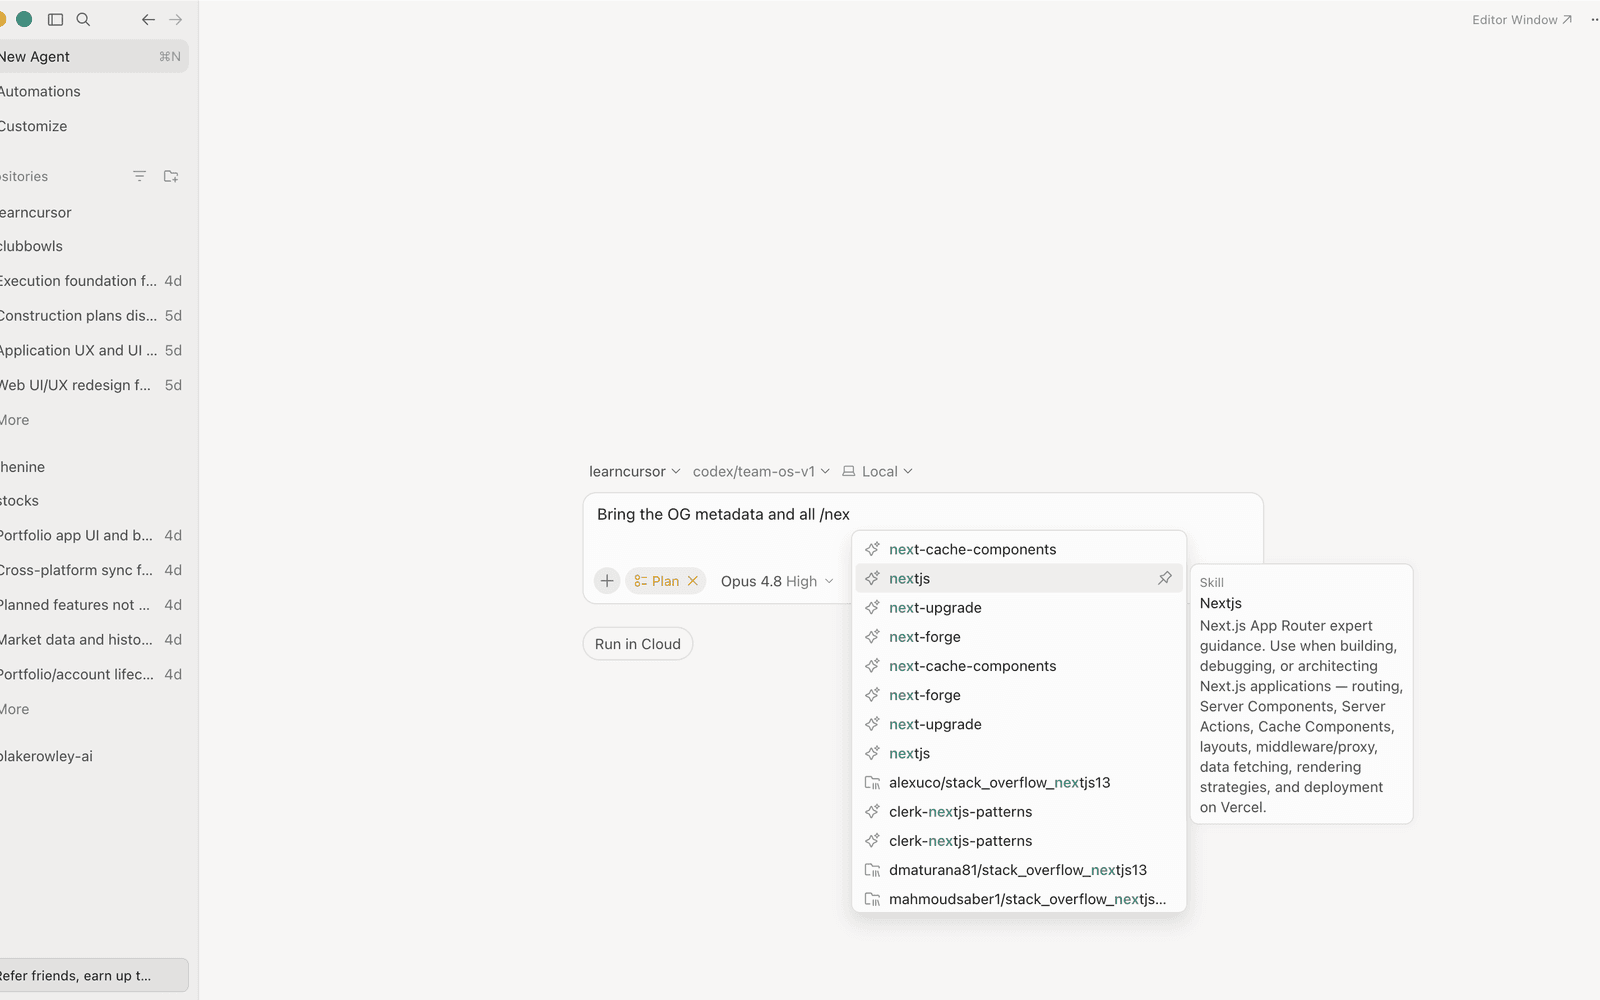The height and width of the screenshot is (1000, 1600).
Task: Open Construction plans conversation
Action: [x=94, y=315]
